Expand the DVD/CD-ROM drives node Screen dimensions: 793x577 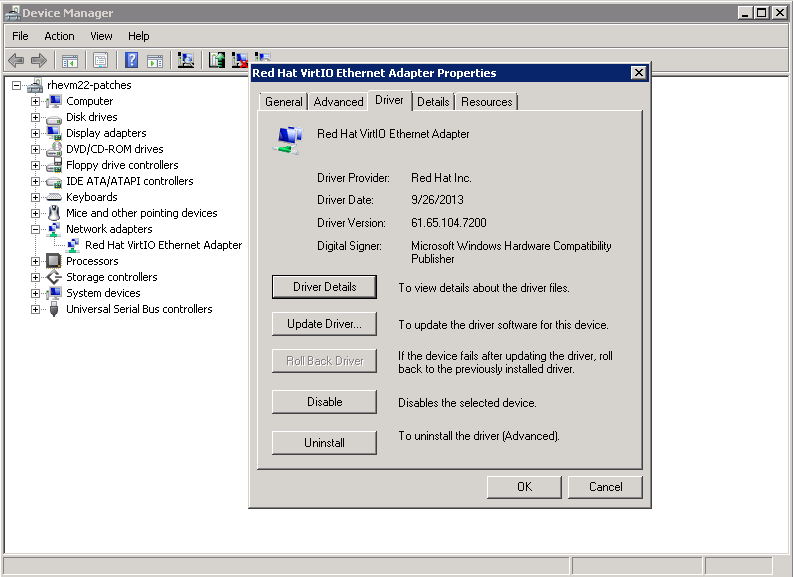pyautogui.click(x=35, y=149)
